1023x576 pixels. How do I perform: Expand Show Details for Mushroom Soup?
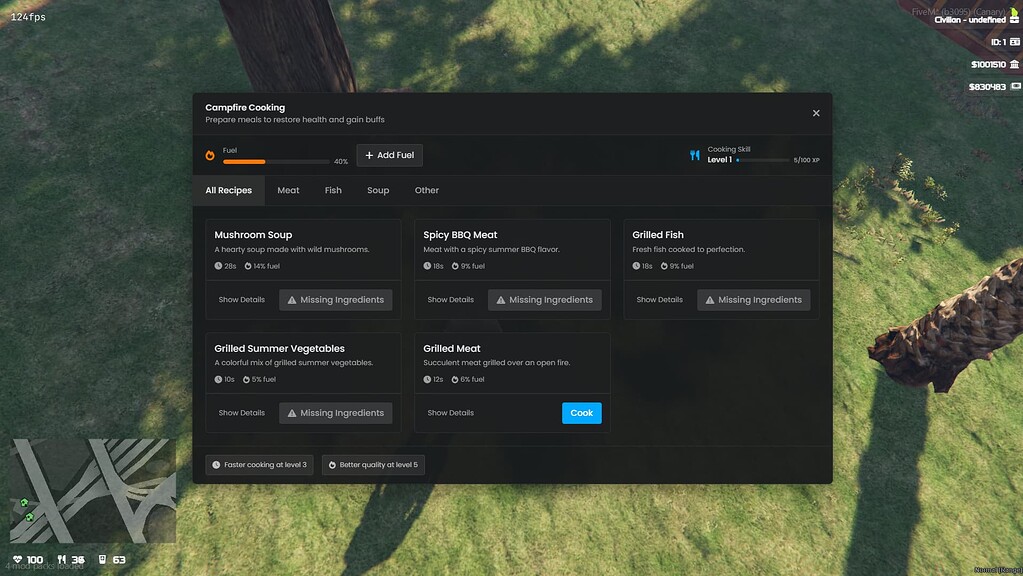(242, 300)
